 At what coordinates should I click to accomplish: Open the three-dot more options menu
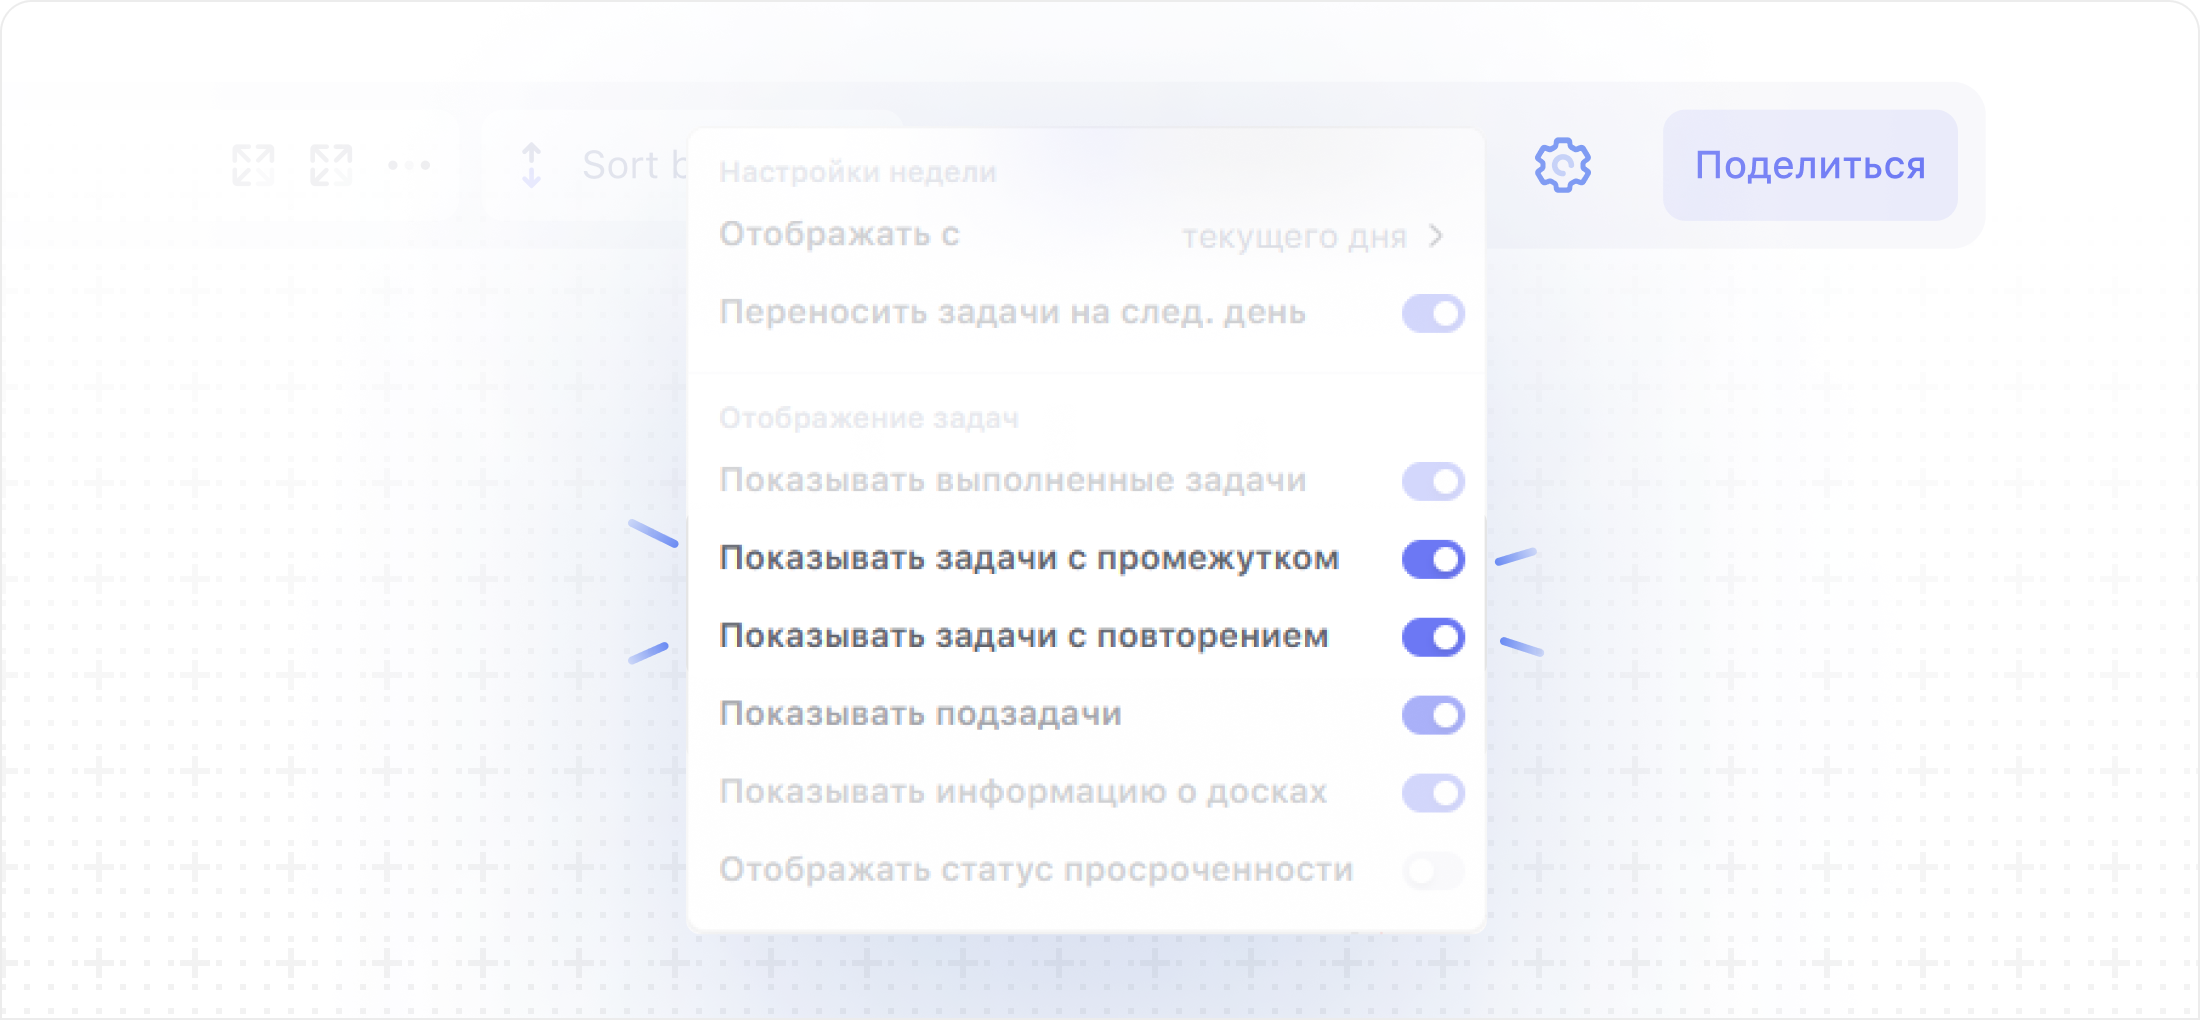409,165
